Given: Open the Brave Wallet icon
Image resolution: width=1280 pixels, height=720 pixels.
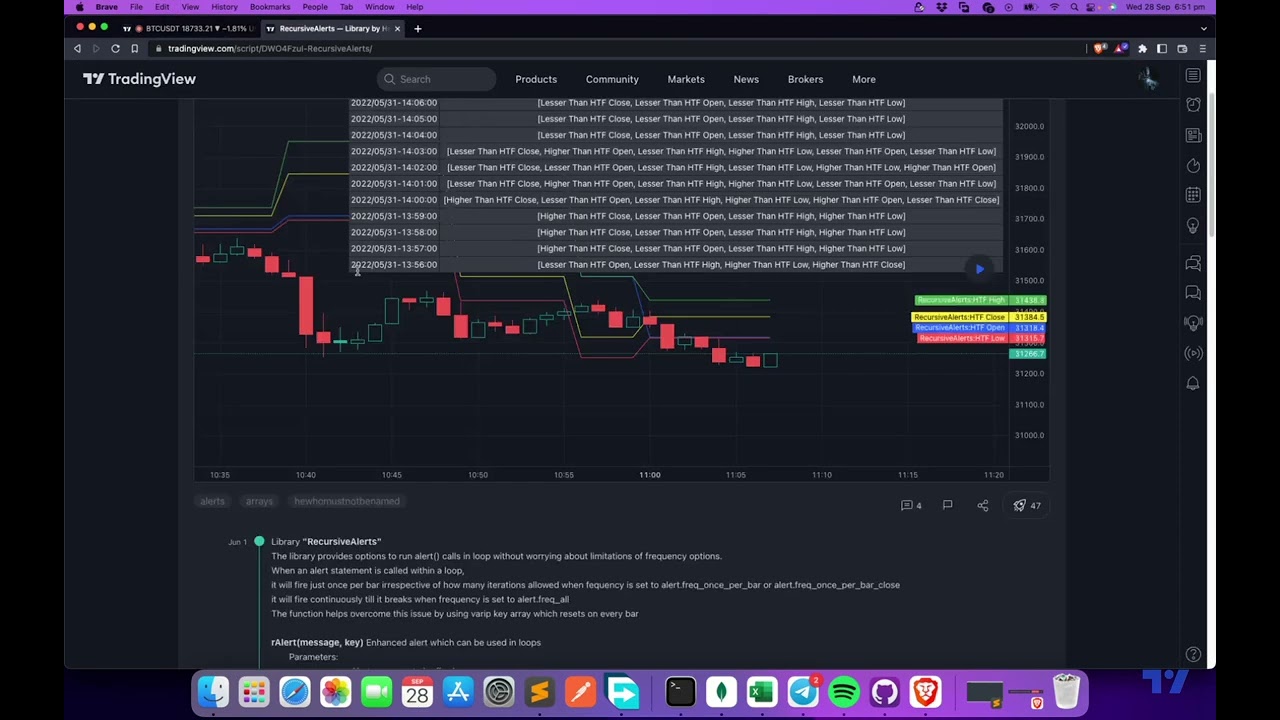Looking at the screenshot, I should tap(1182, 48).
